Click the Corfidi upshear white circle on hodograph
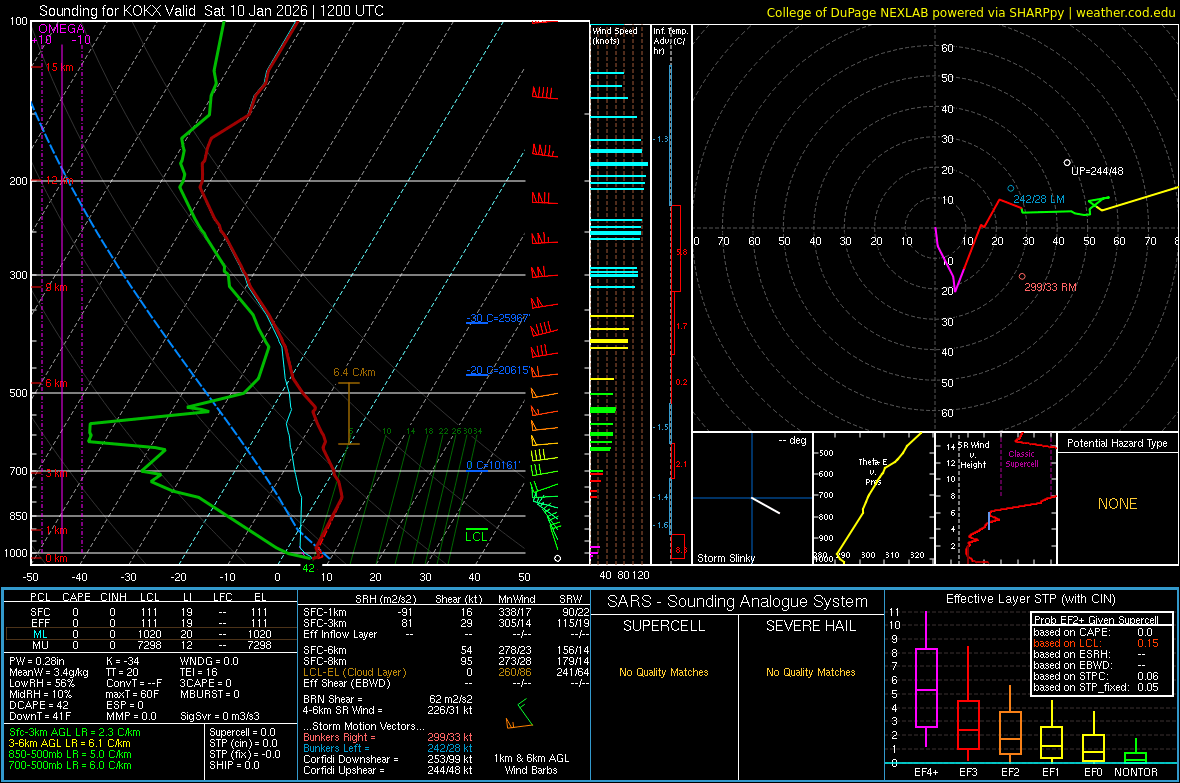This screenshot has width=1180, height=783. [1067, 163]
